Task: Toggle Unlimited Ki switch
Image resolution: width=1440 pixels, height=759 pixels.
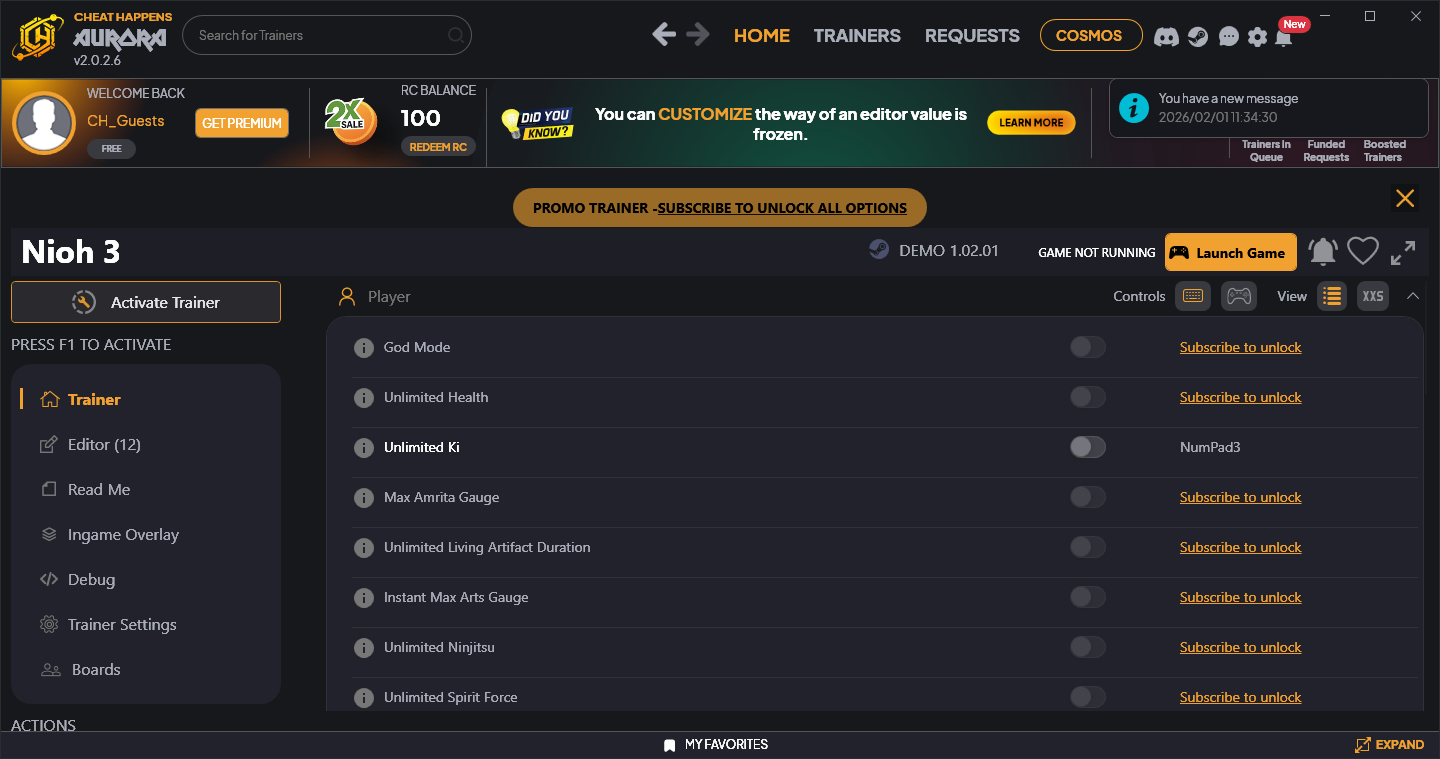Action: click(1087, 447)
